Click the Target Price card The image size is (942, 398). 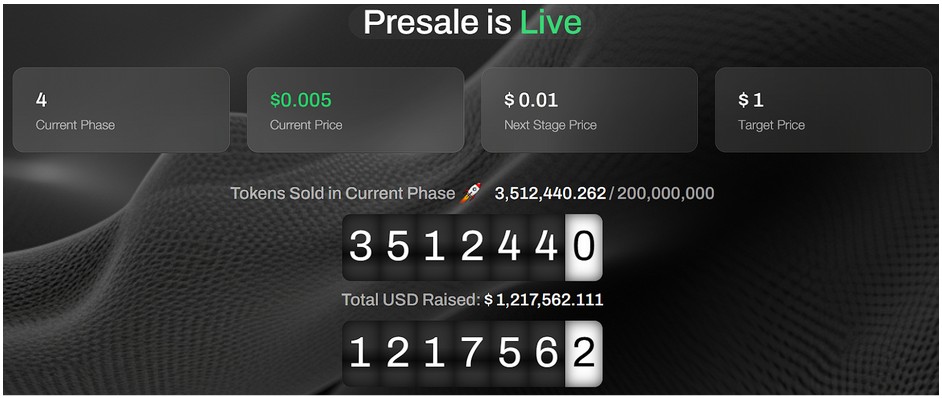(822, 109)
